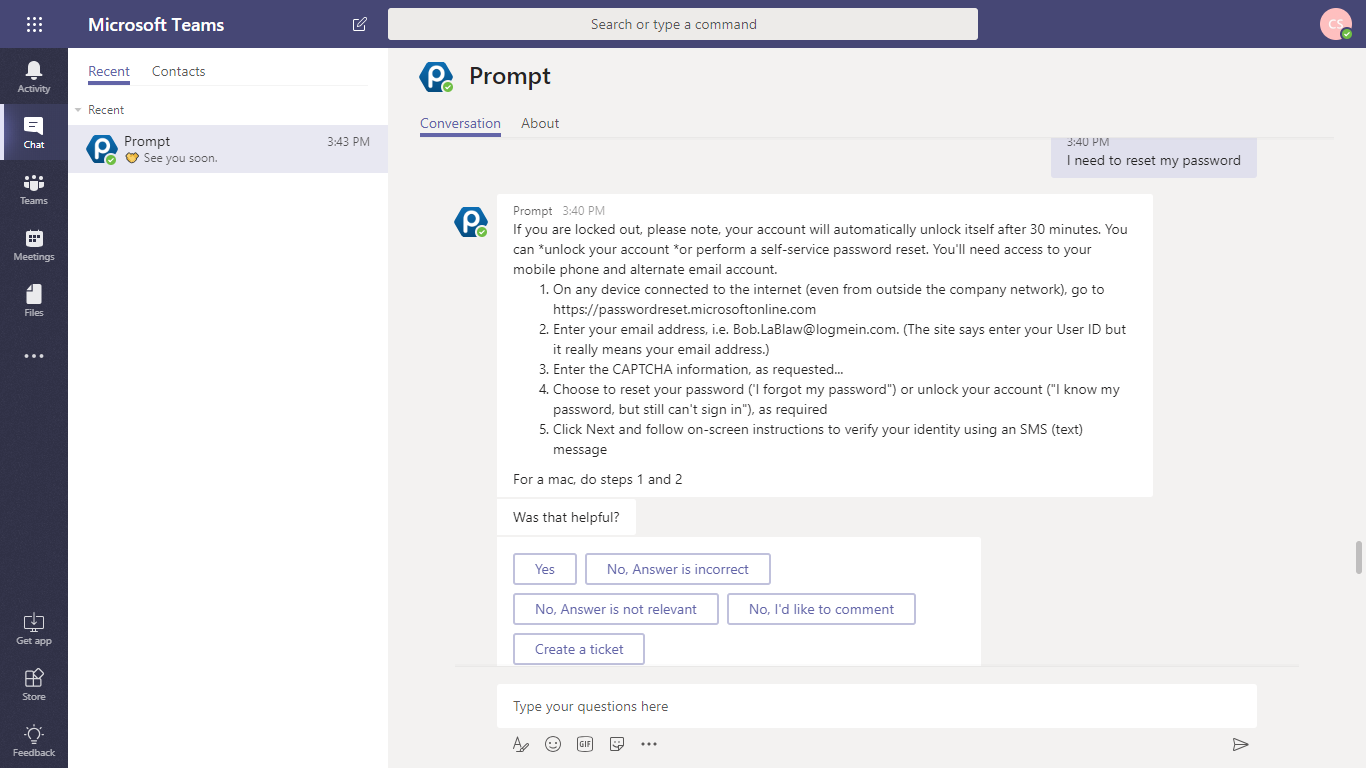1366x768 pixels.
Task: Create a ticket from the bot response
Action: (x=578, y=648)
